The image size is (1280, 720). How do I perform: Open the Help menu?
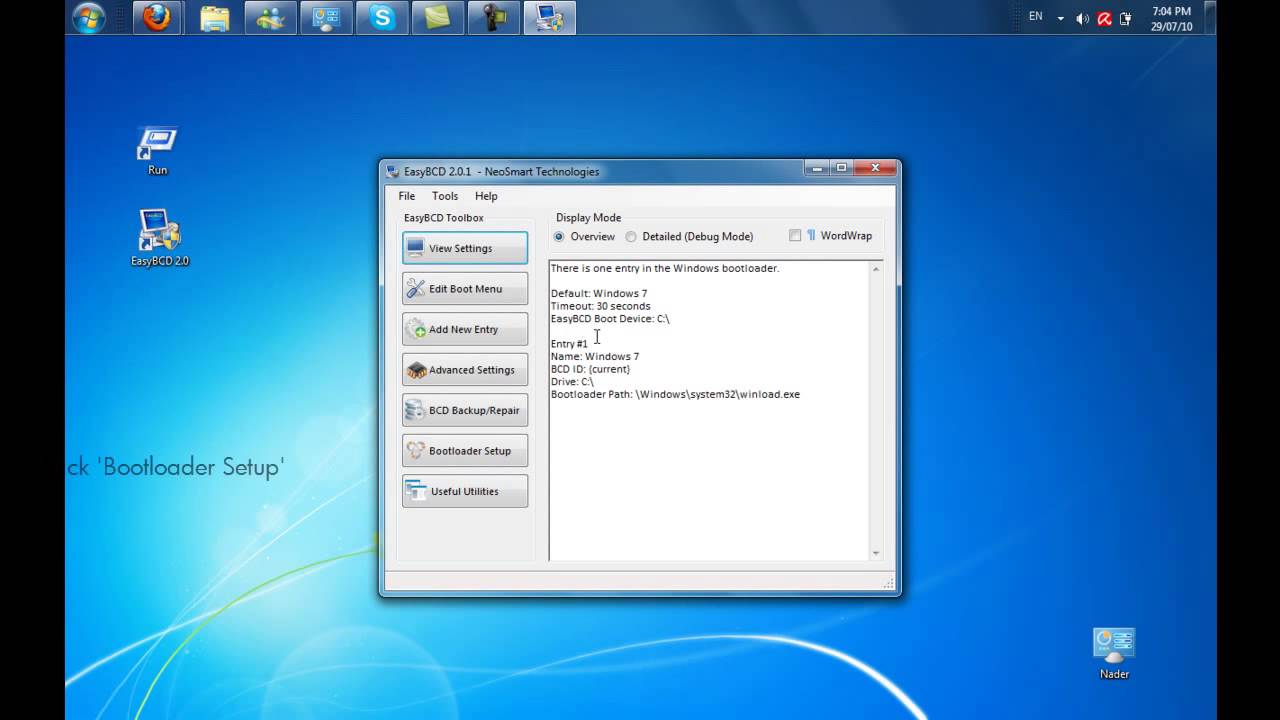point(486,196)
